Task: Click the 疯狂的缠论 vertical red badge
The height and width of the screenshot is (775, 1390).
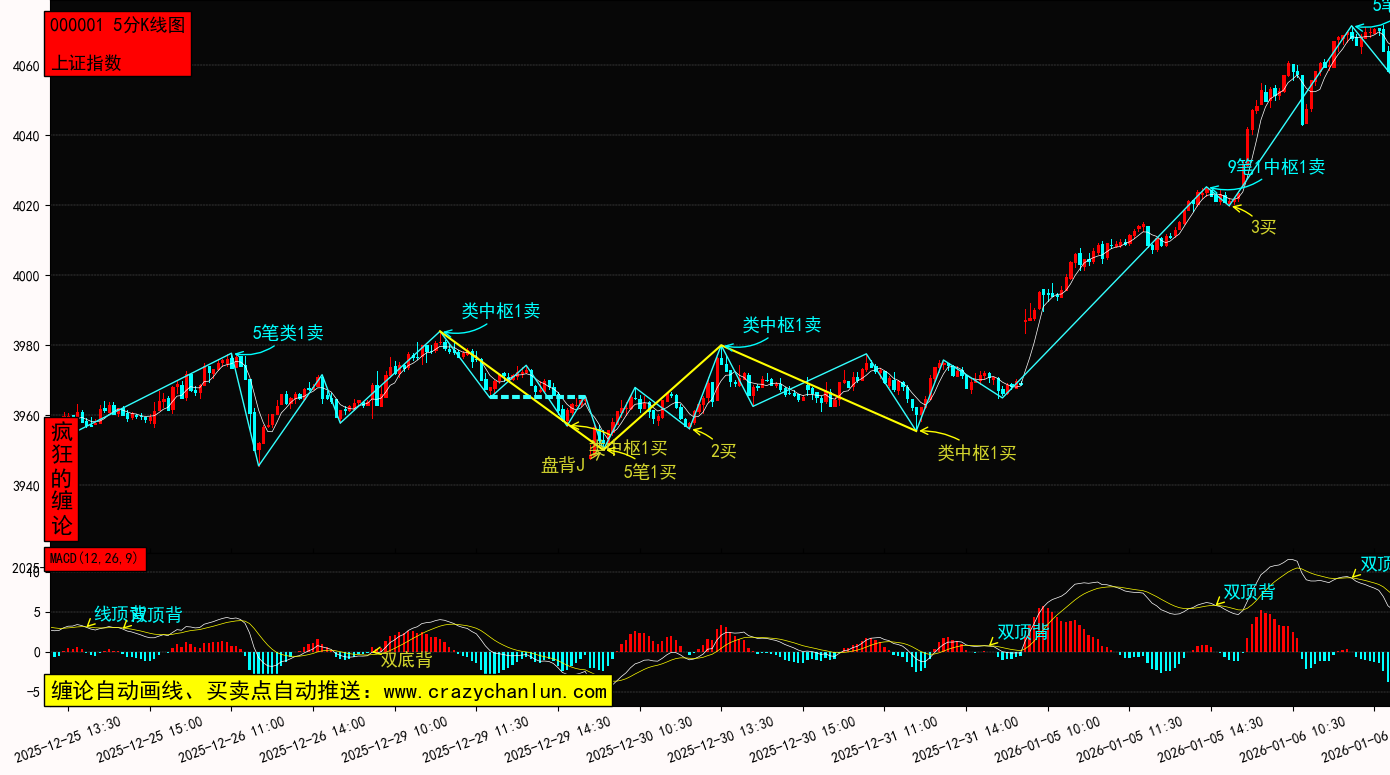Action: coord(62,479)
